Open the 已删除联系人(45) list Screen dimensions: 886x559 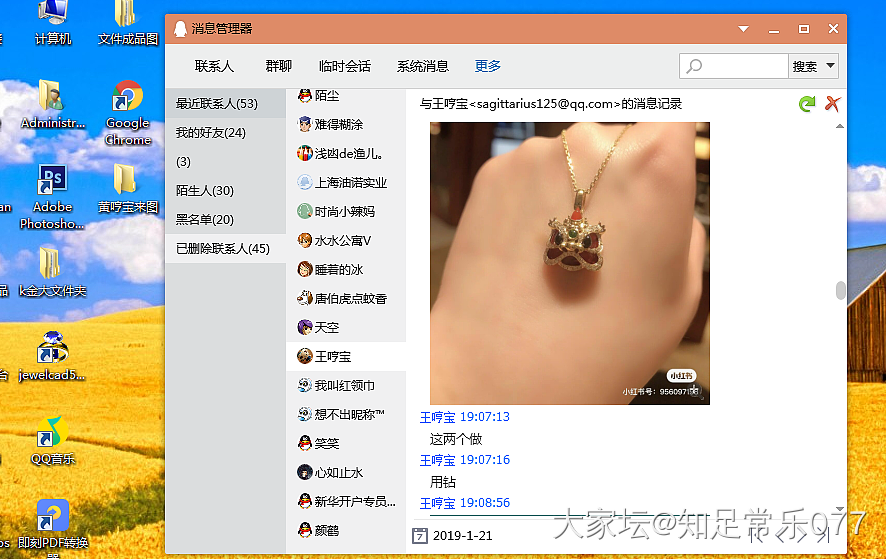(223, 249)
